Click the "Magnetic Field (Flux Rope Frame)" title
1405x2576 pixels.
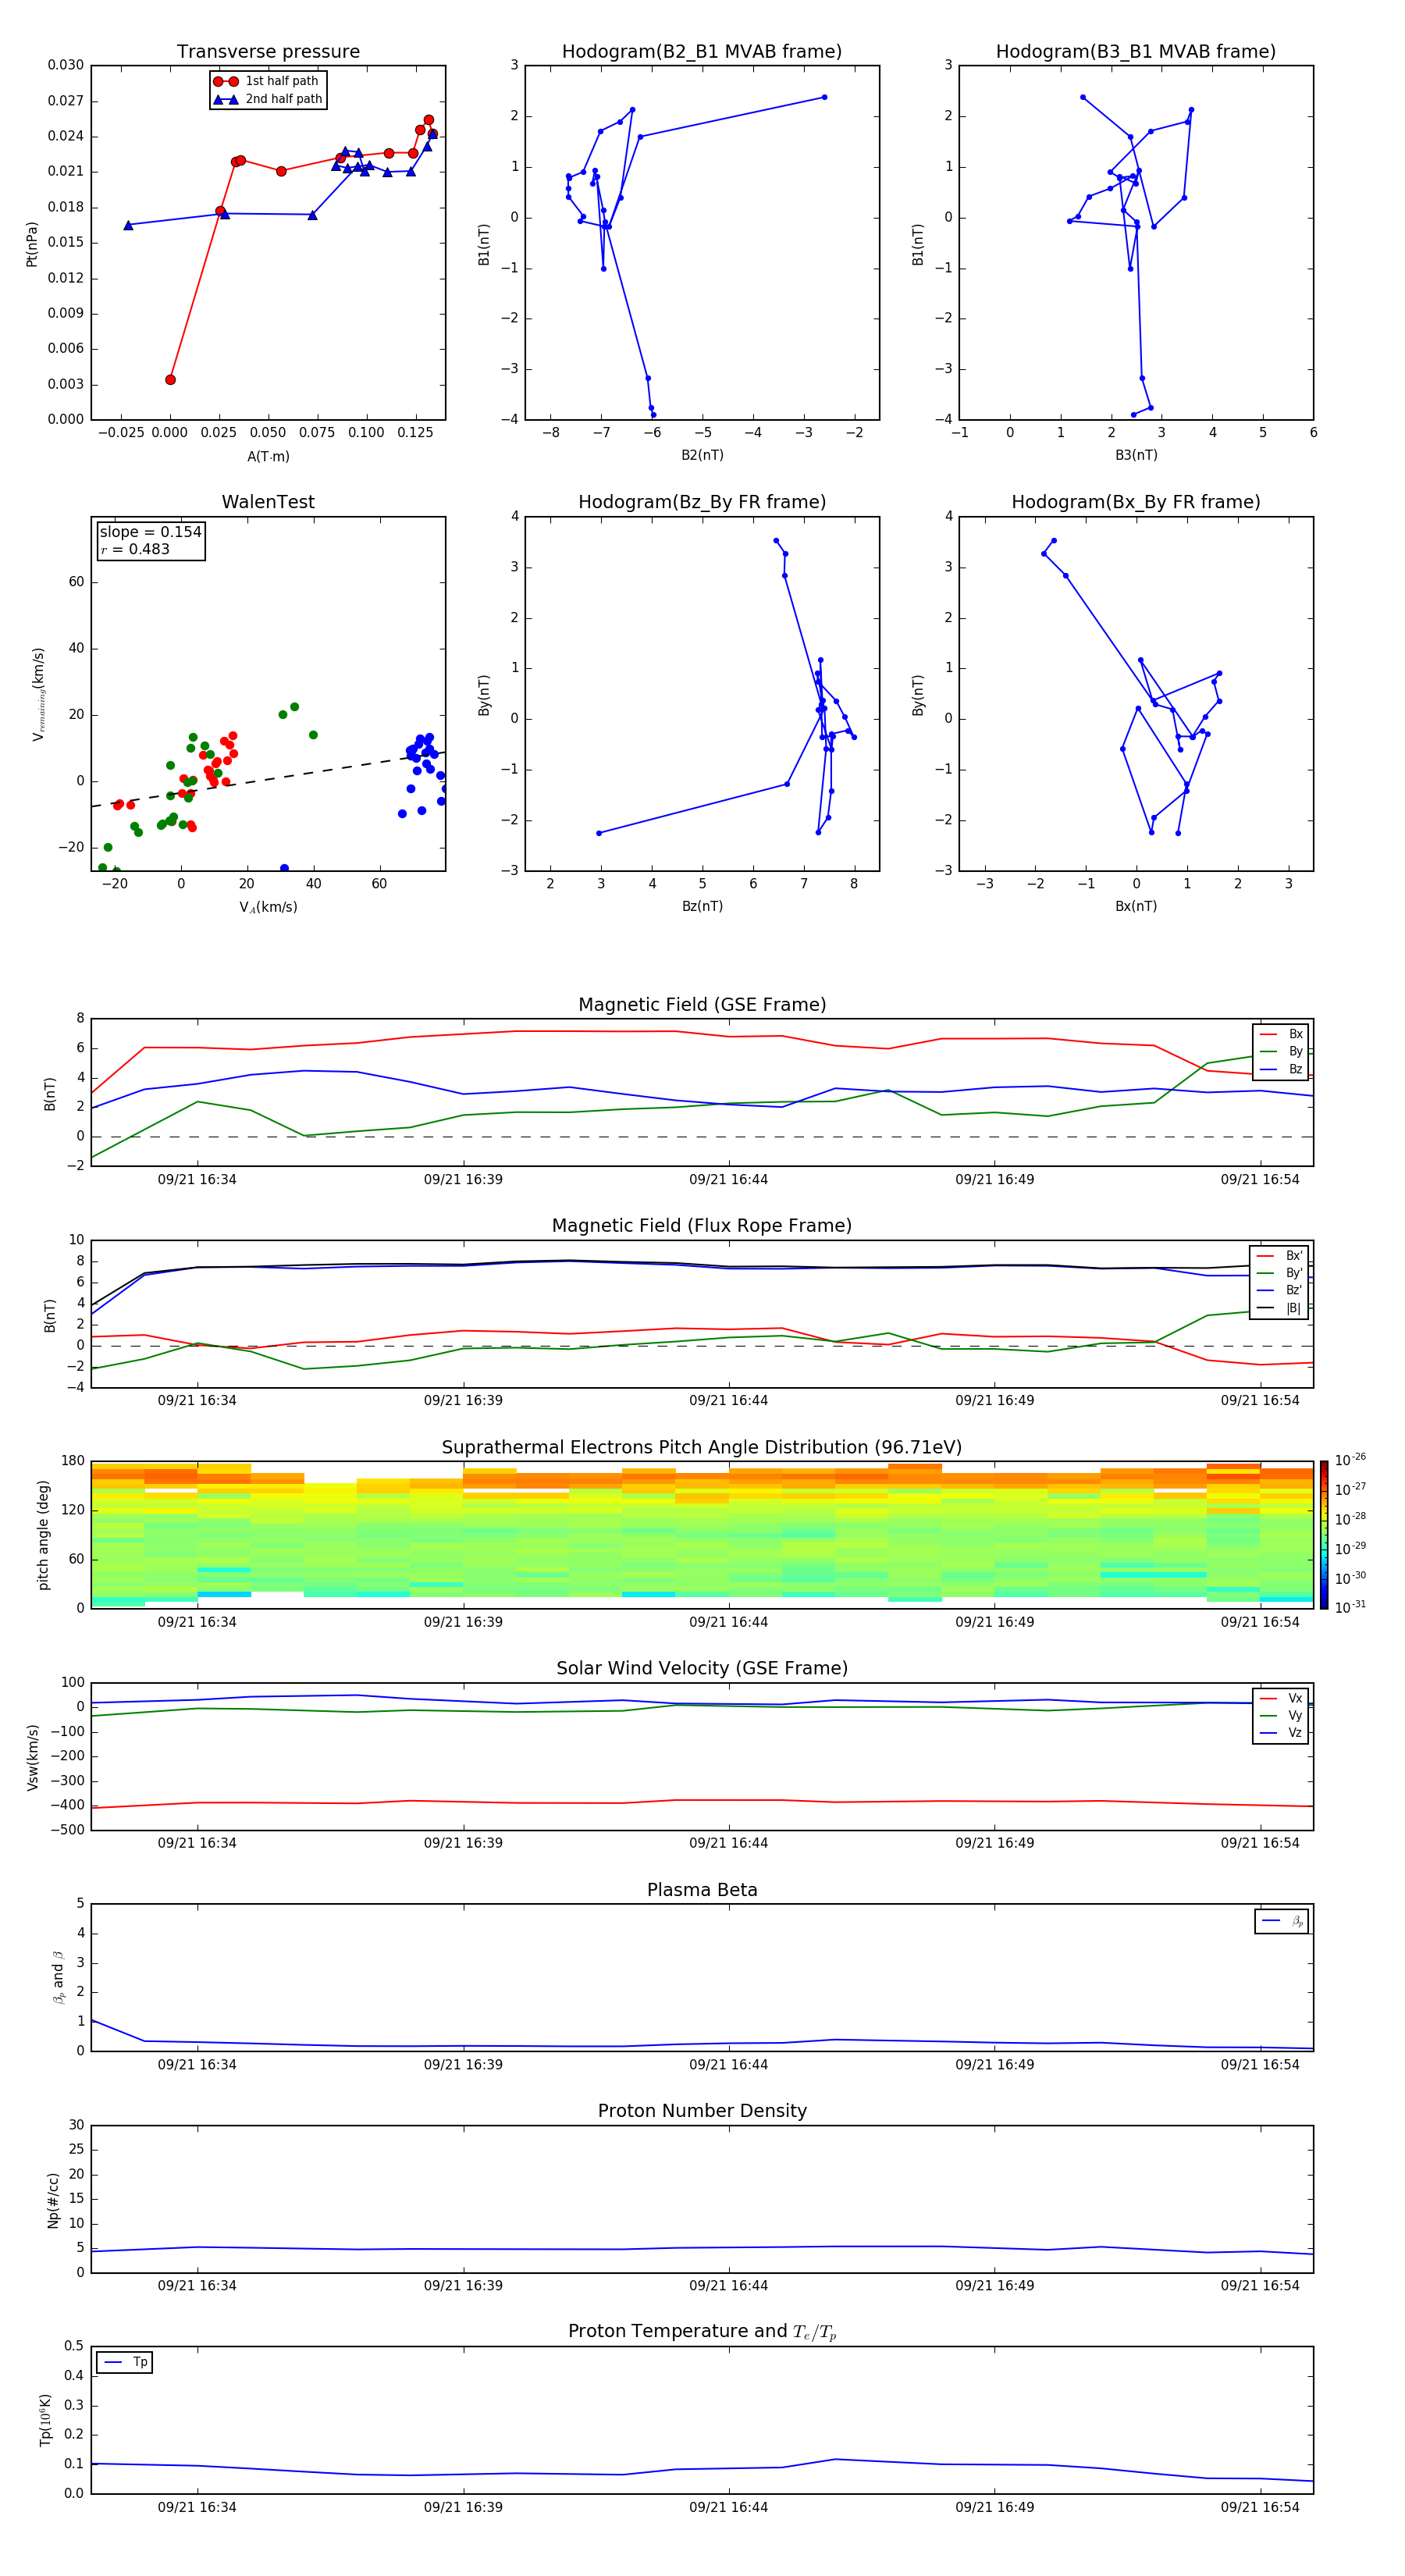pos(702,1226)
